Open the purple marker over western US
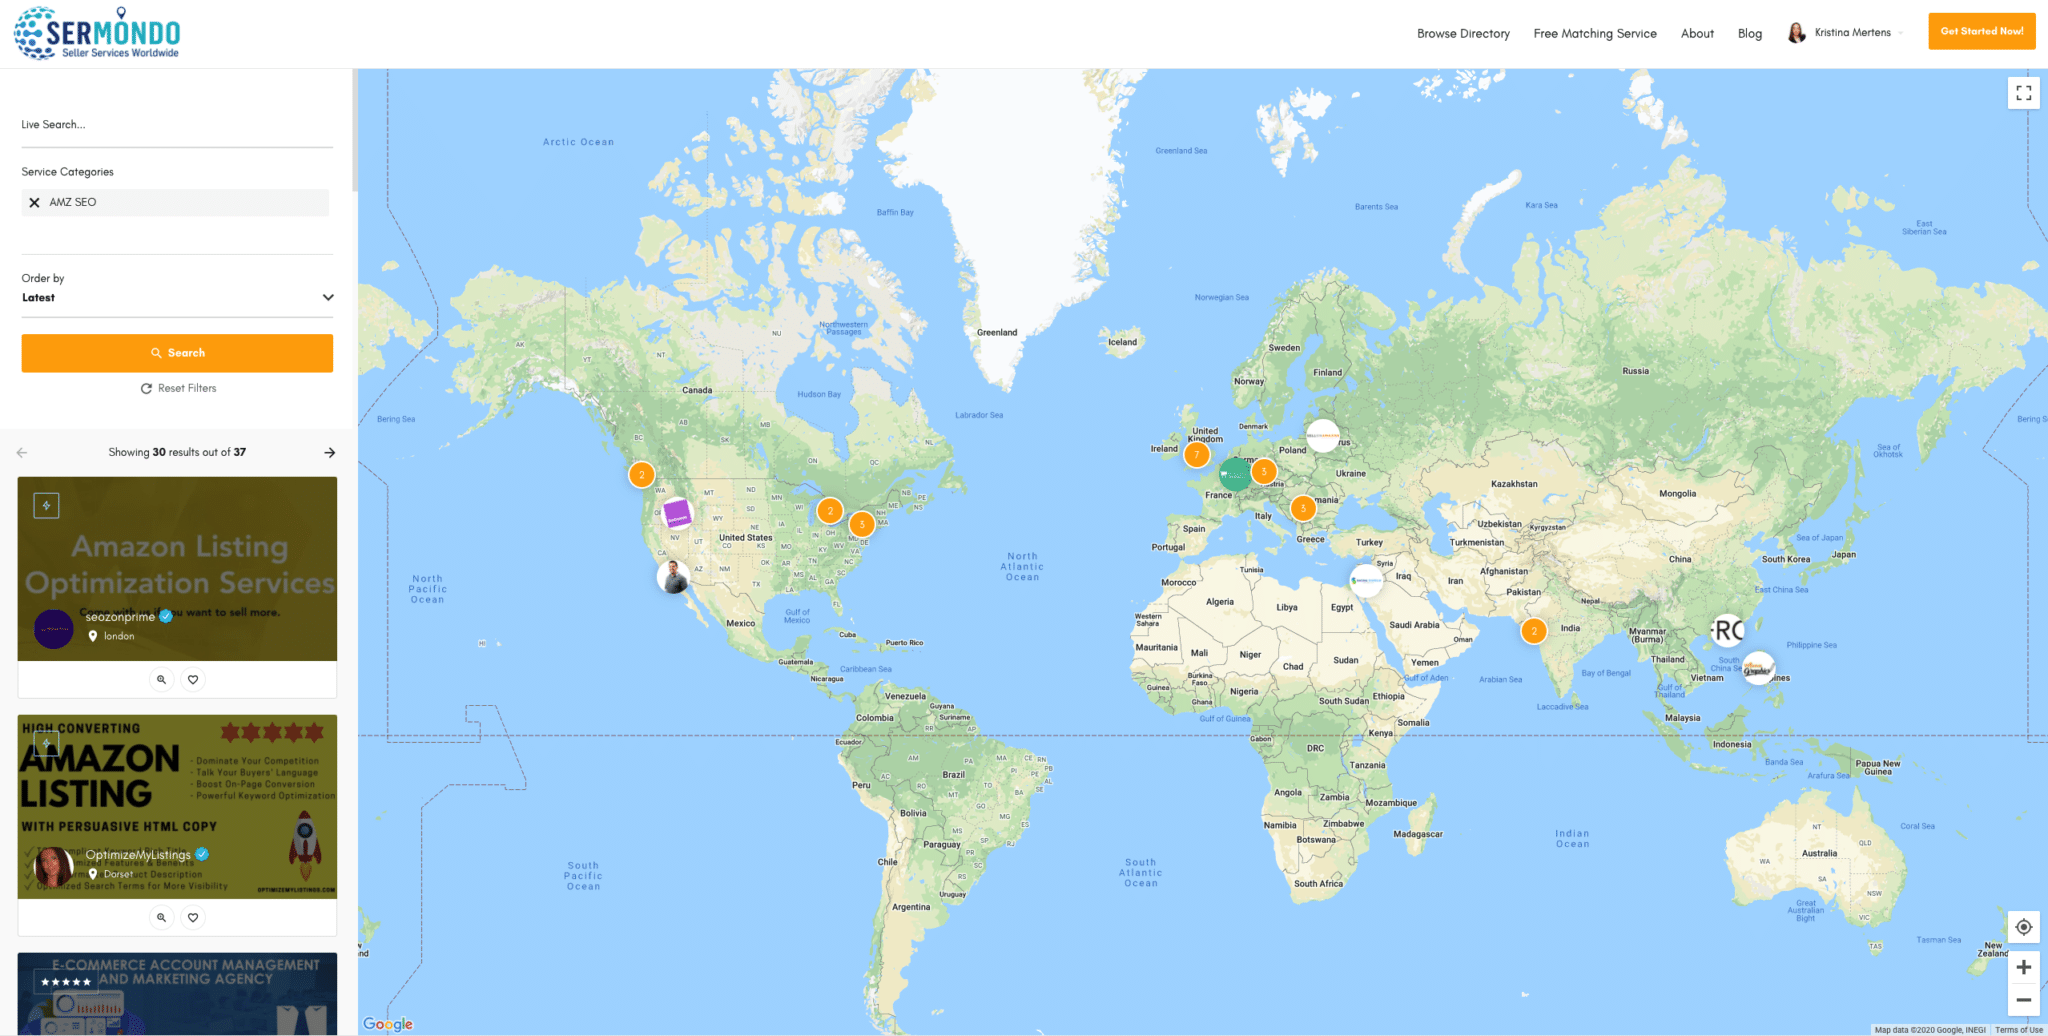This screenshot has height=1036, width=2048. [677, 514]
